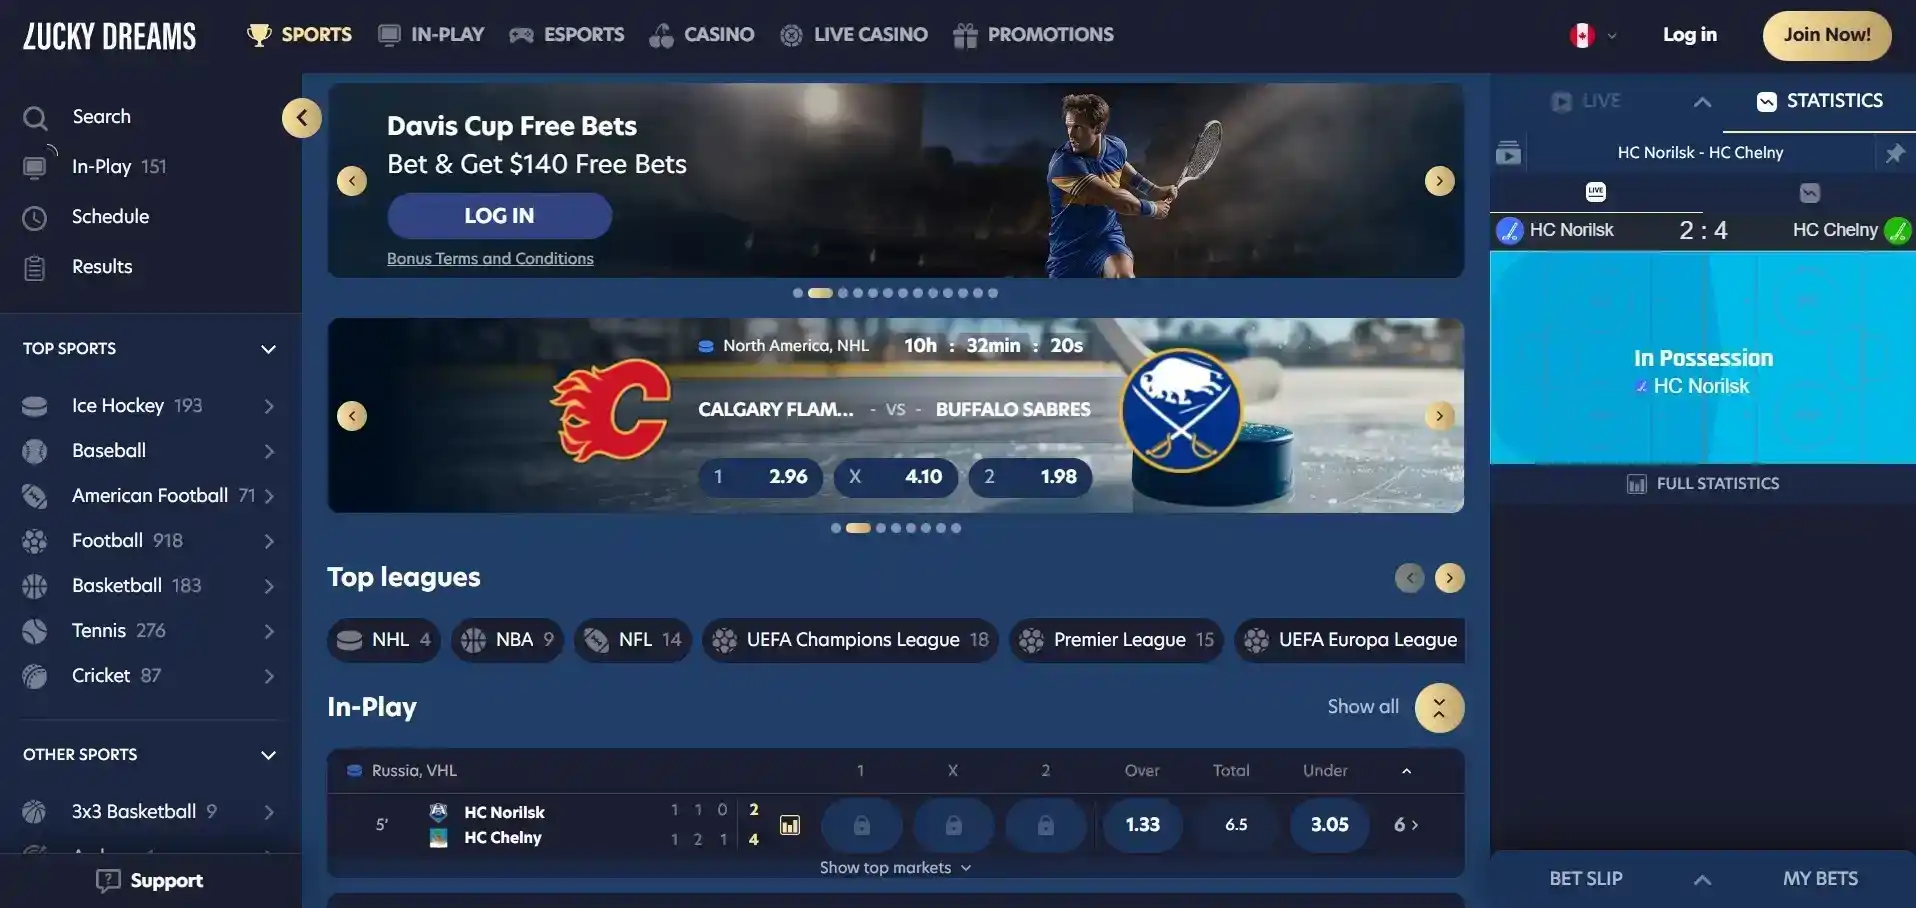
Task: Switch widget to live tracker view
Action: click(1595, 192)
